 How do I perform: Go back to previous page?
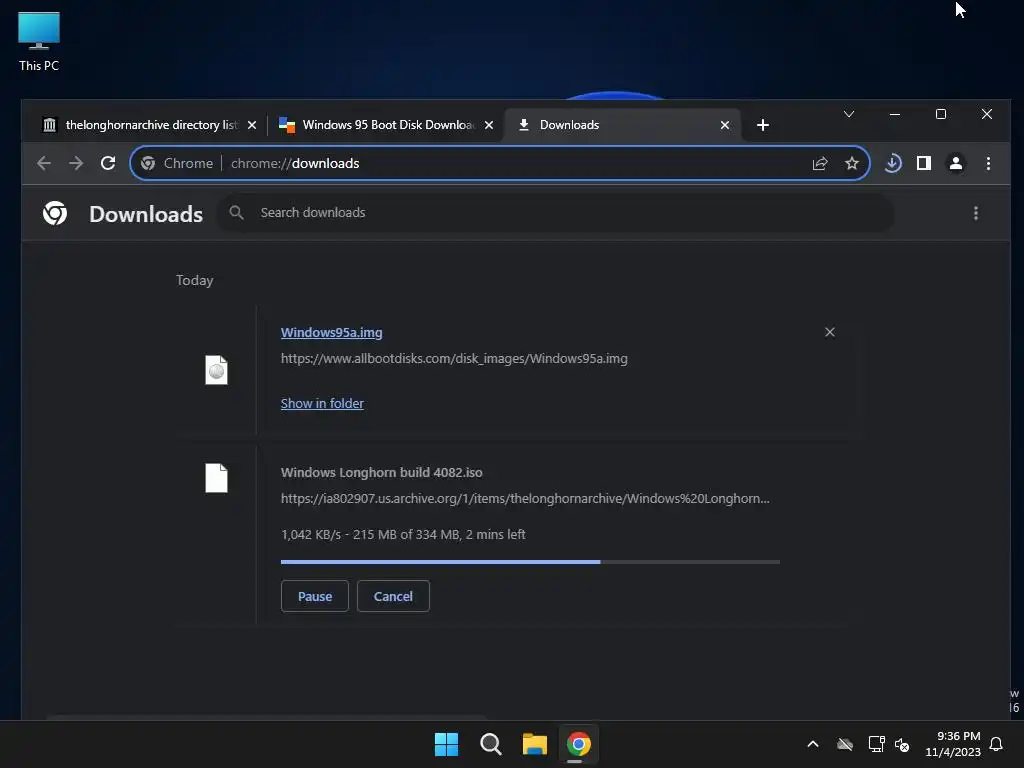[x=44, y=163]
